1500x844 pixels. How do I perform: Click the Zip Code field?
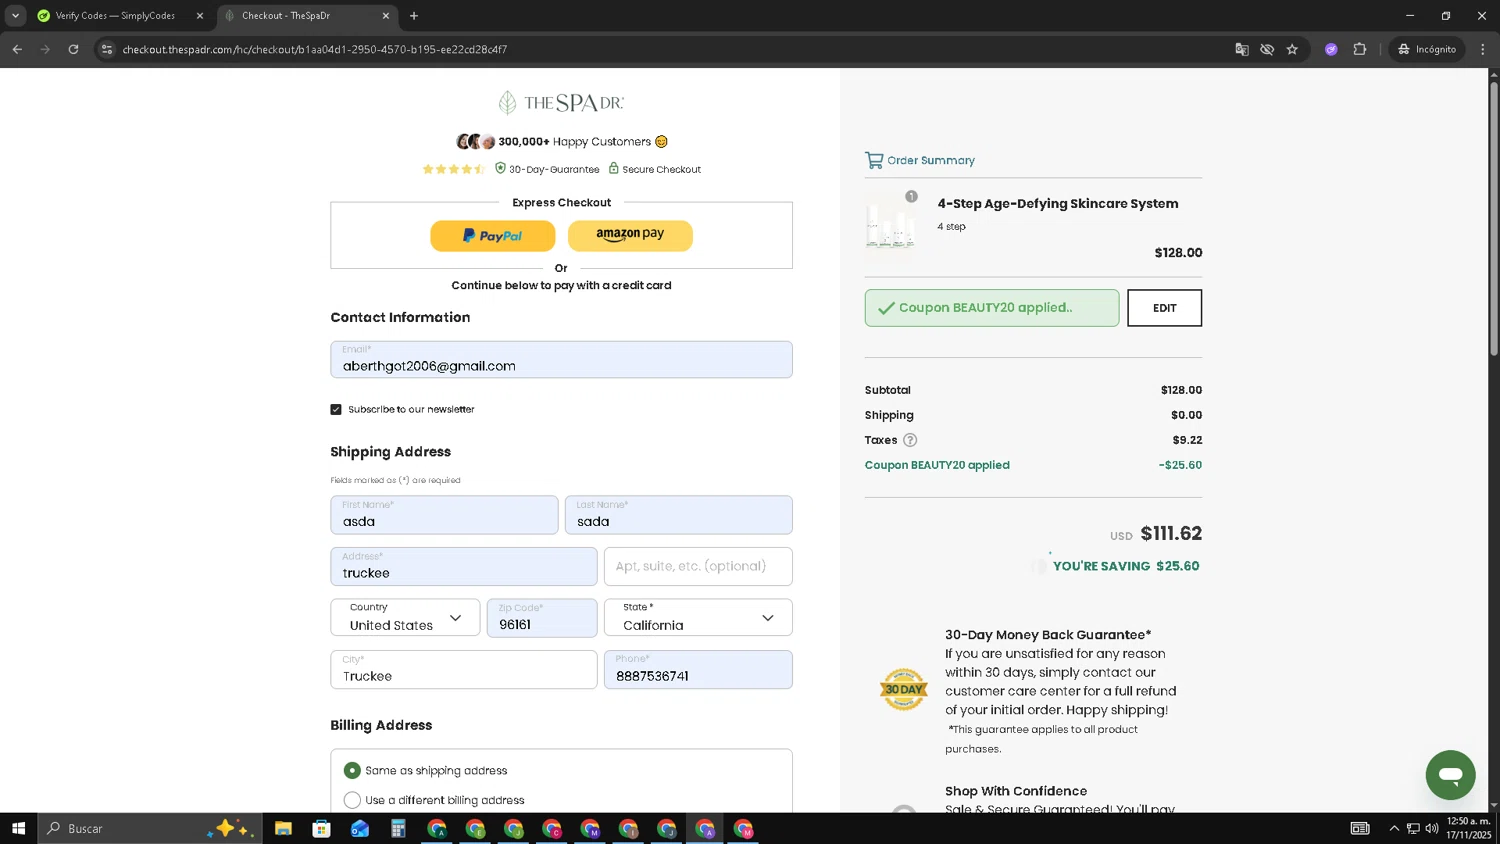tap(542, 618)
